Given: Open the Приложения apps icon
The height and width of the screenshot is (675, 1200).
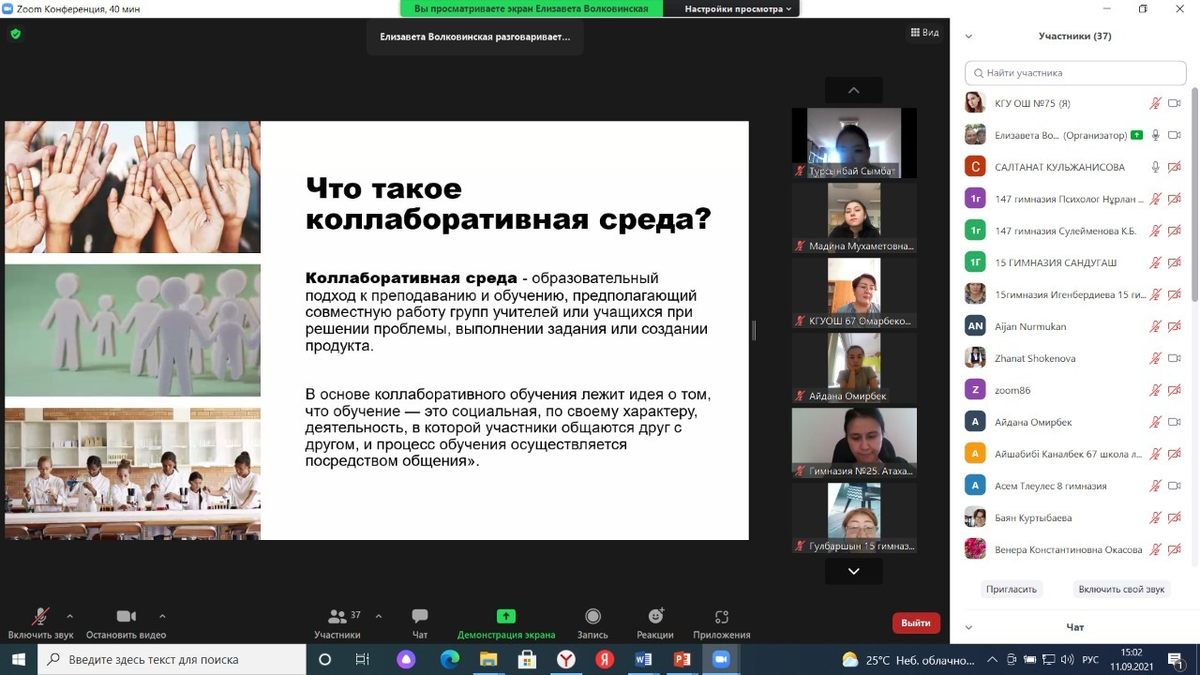Looking at the screenshot, I should [721, 617].
